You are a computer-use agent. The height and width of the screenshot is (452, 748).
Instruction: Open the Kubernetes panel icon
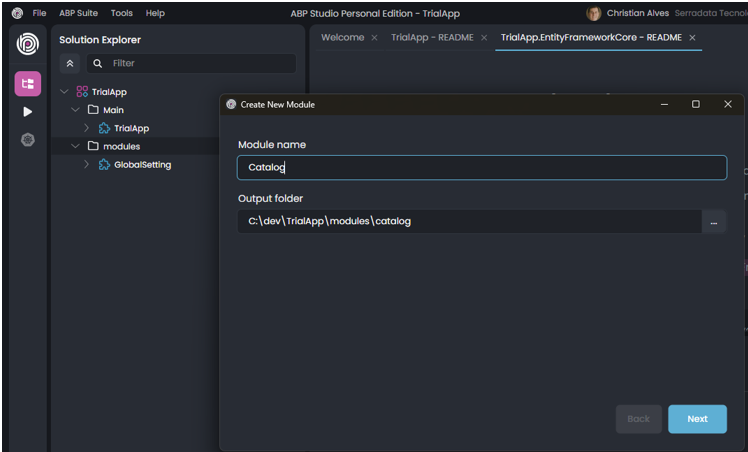coord(27,140)
